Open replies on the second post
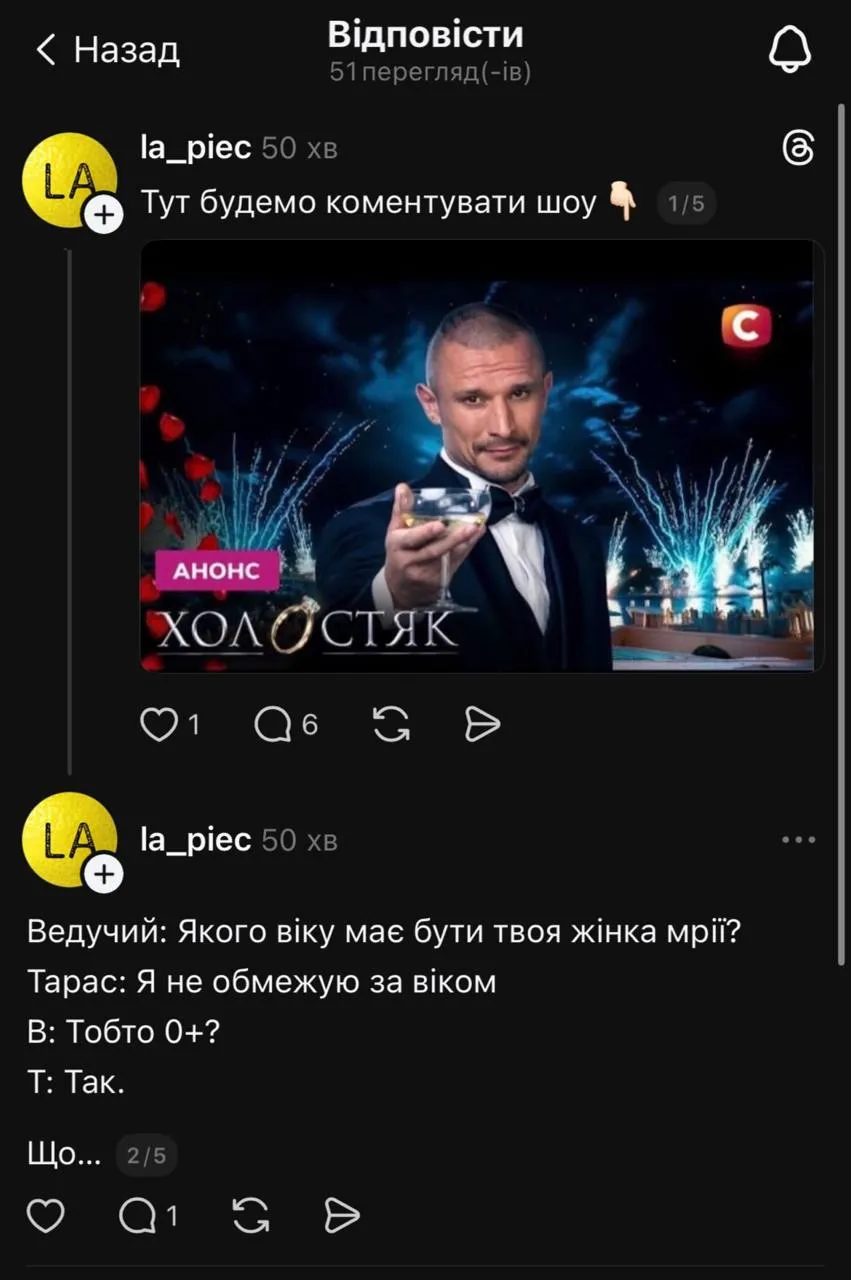Screen dimensions: 851x1280 [x=137, y=1215]
